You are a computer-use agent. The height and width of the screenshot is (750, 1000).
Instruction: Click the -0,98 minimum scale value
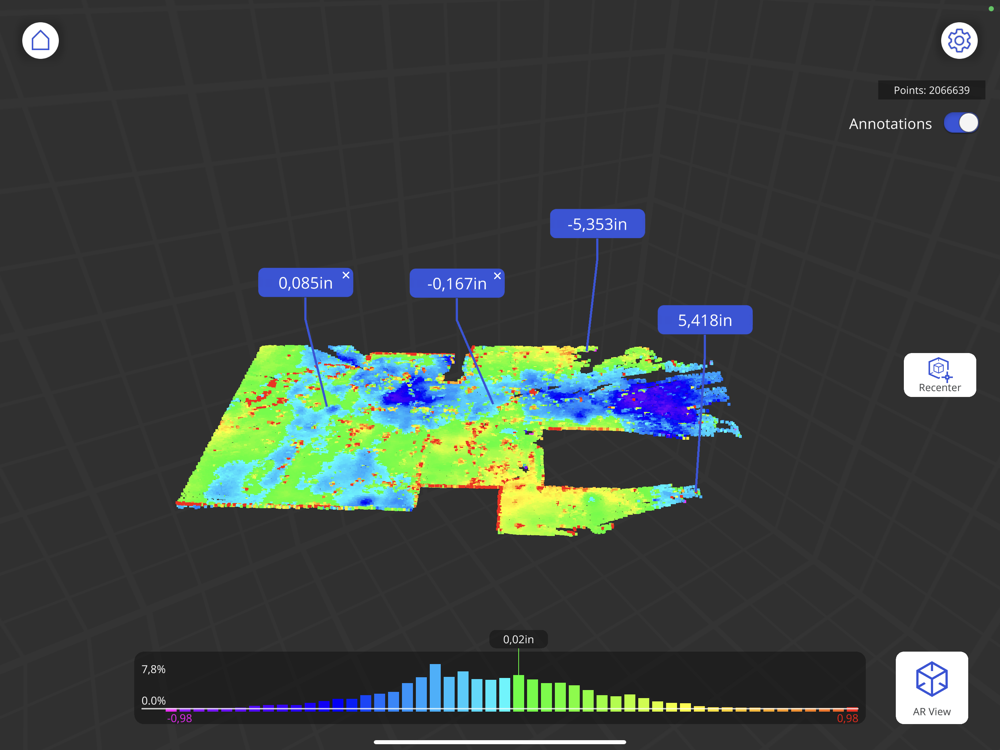click(179, 718)
